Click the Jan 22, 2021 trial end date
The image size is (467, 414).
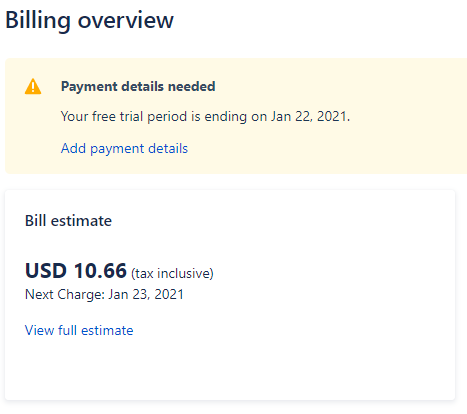tap(310, 117)
